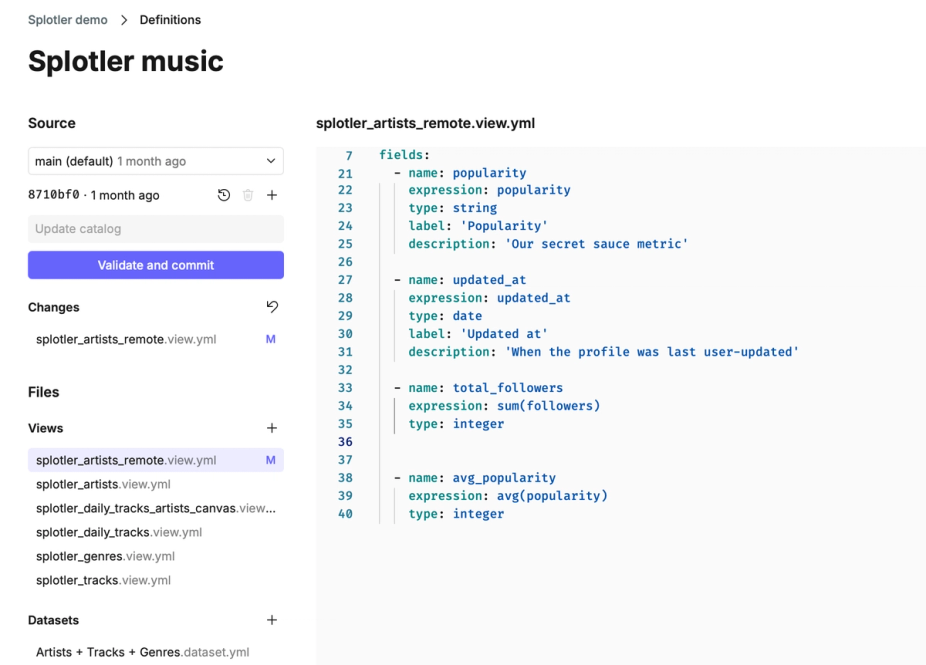Viewport: 926px width, 665px height.
Task: Open the main (default) branch dropdown
Action: click(155, 161)
